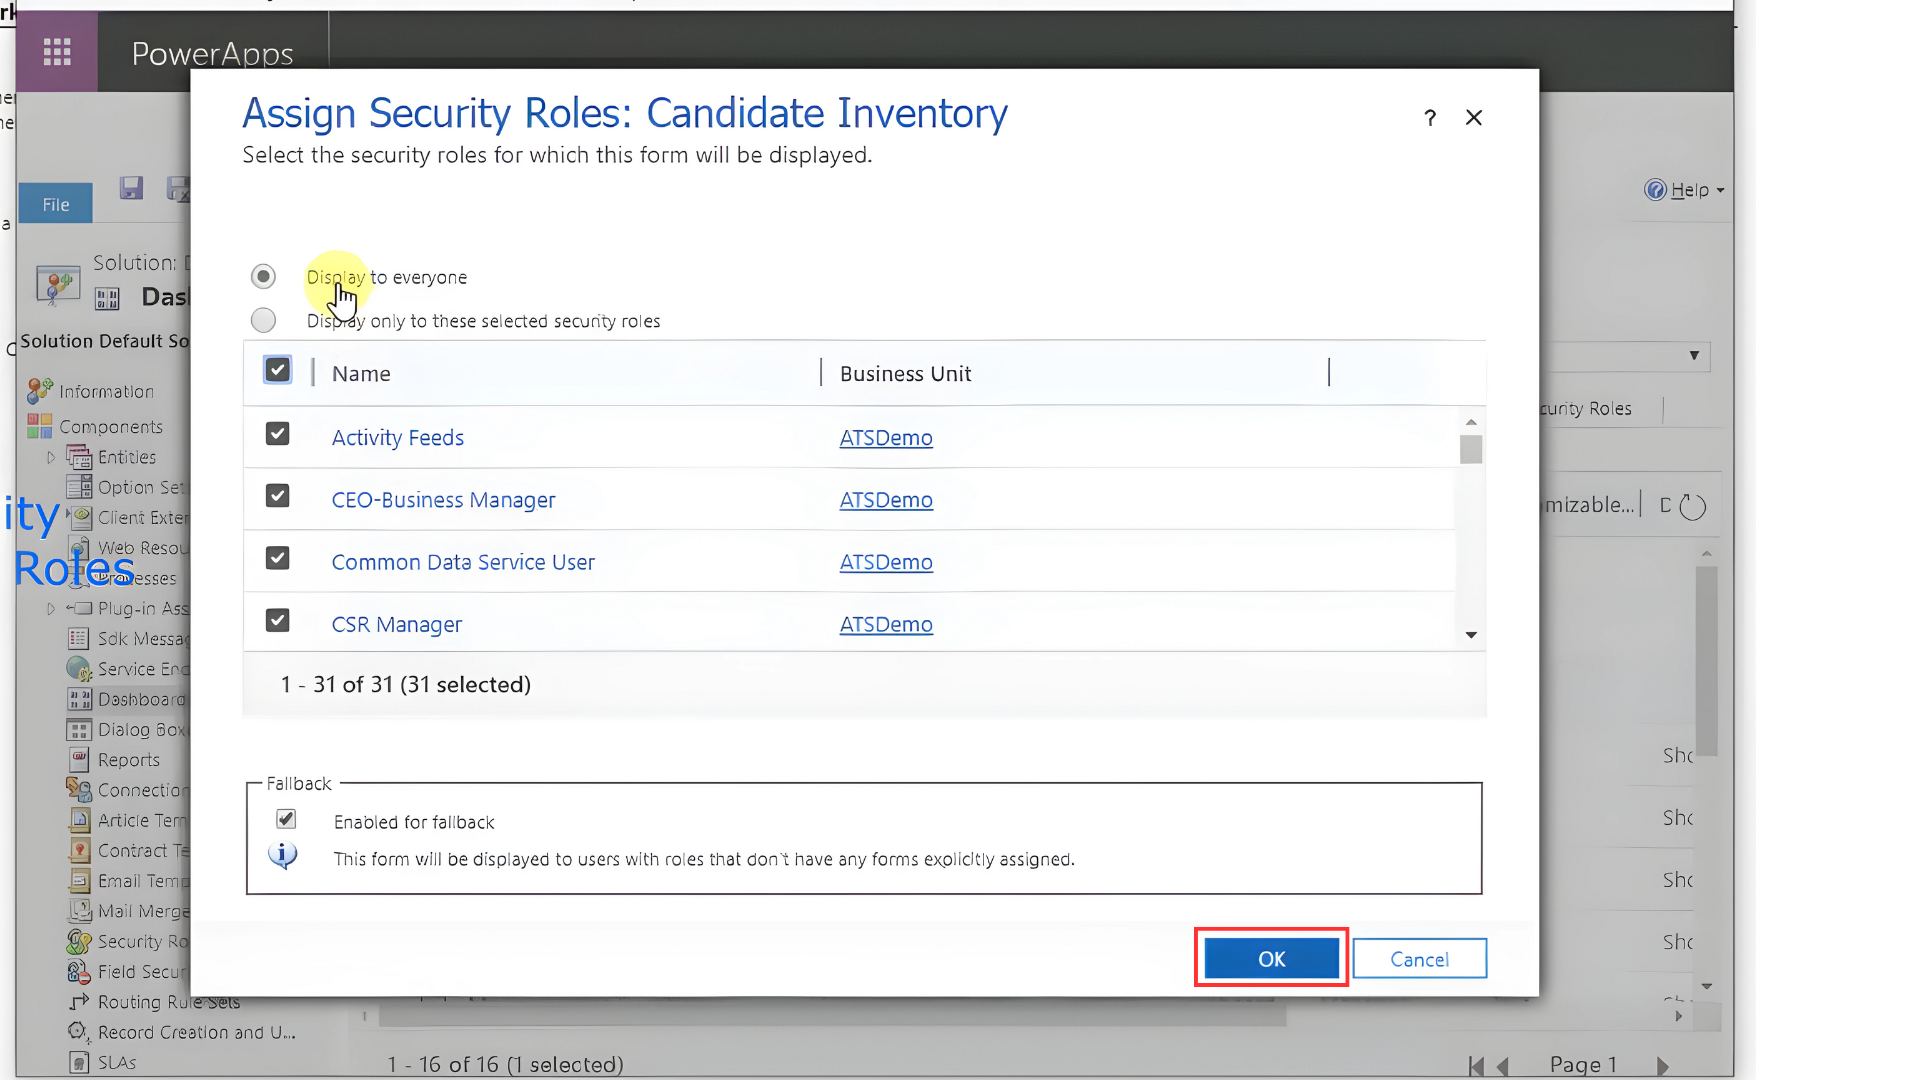Click the roles list scroll-down arrow
The height and width of the screenshot is (1080, 1920).
[x=1471, y=635]
